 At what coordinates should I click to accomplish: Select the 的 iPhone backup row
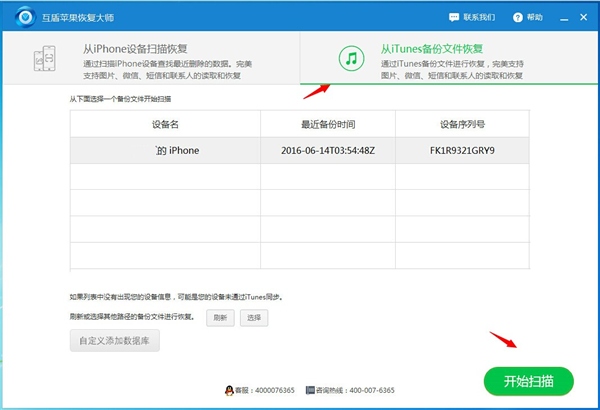tap(300, 150)
